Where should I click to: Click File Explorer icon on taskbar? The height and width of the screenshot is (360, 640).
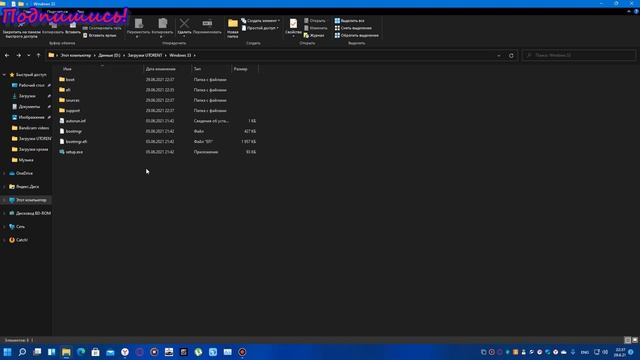66,352
